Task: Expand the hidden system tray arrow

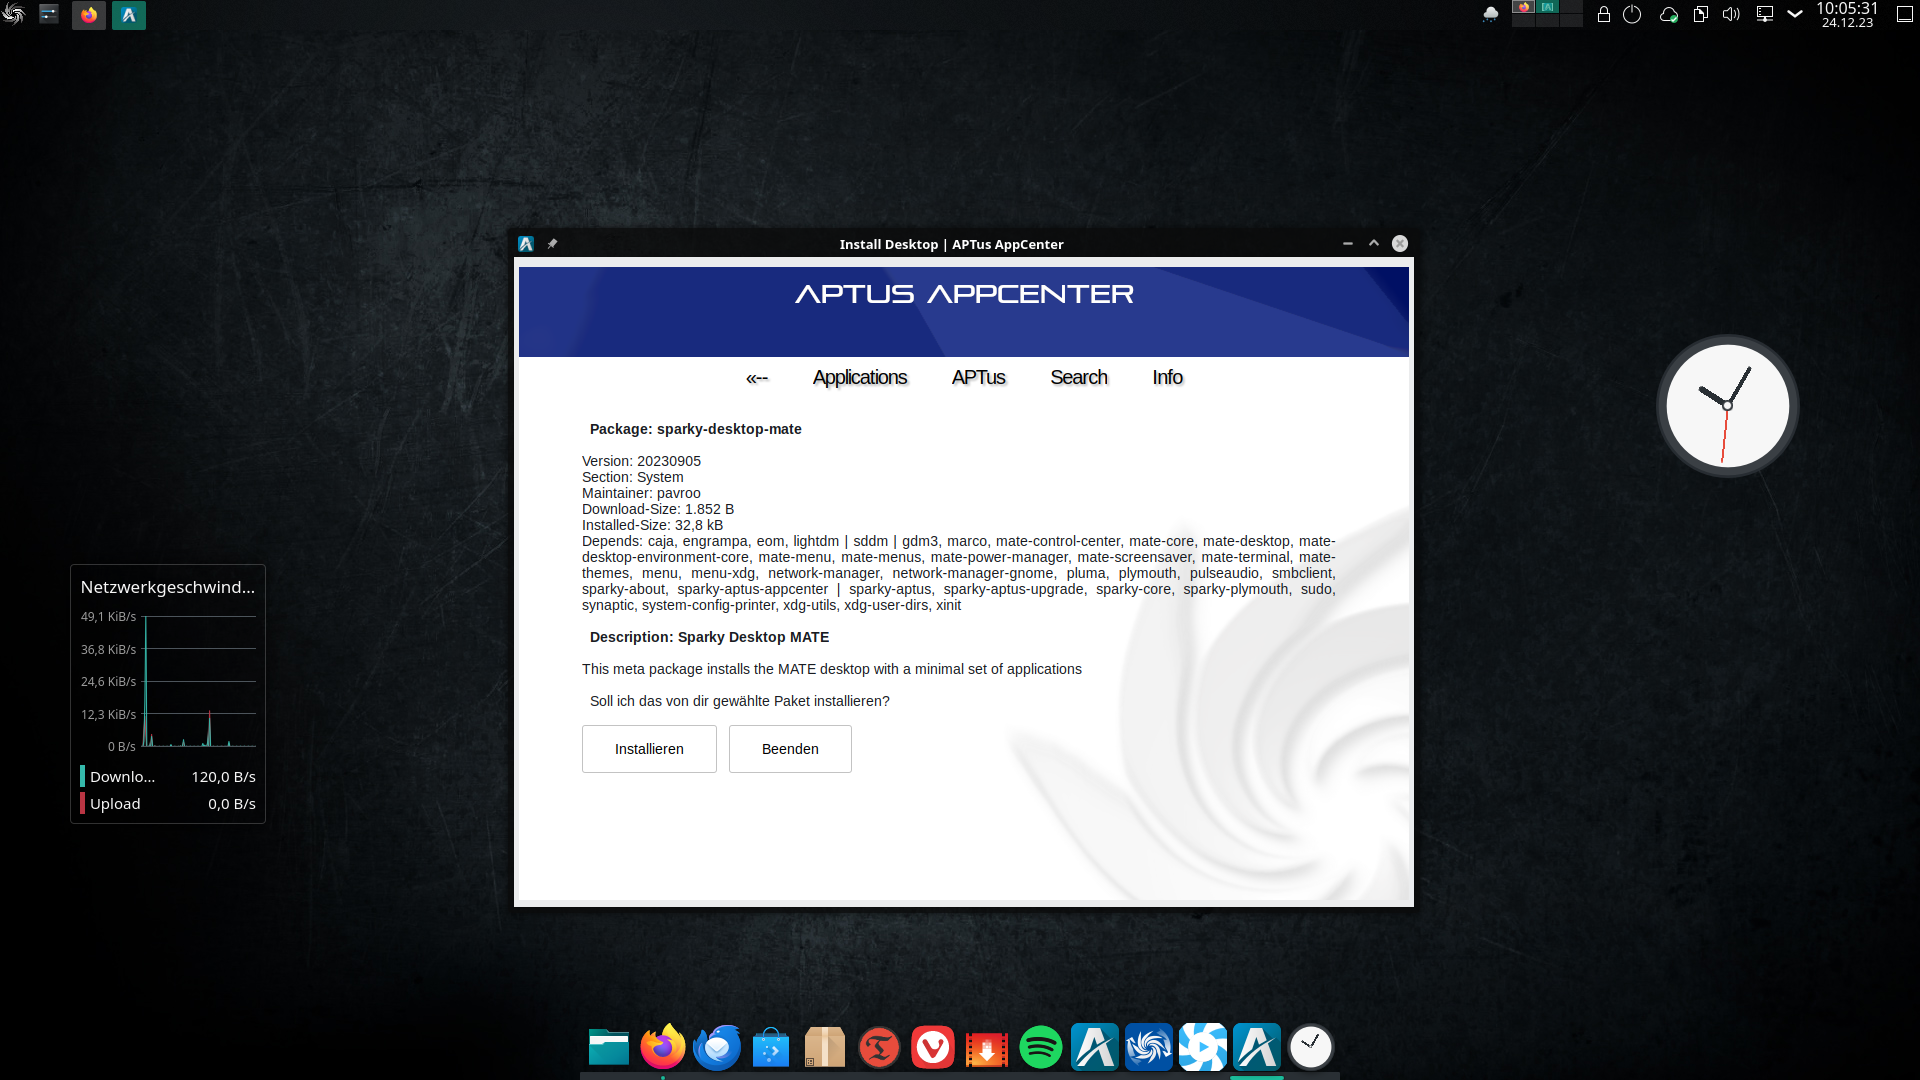Action: [x=1795, y=15]
